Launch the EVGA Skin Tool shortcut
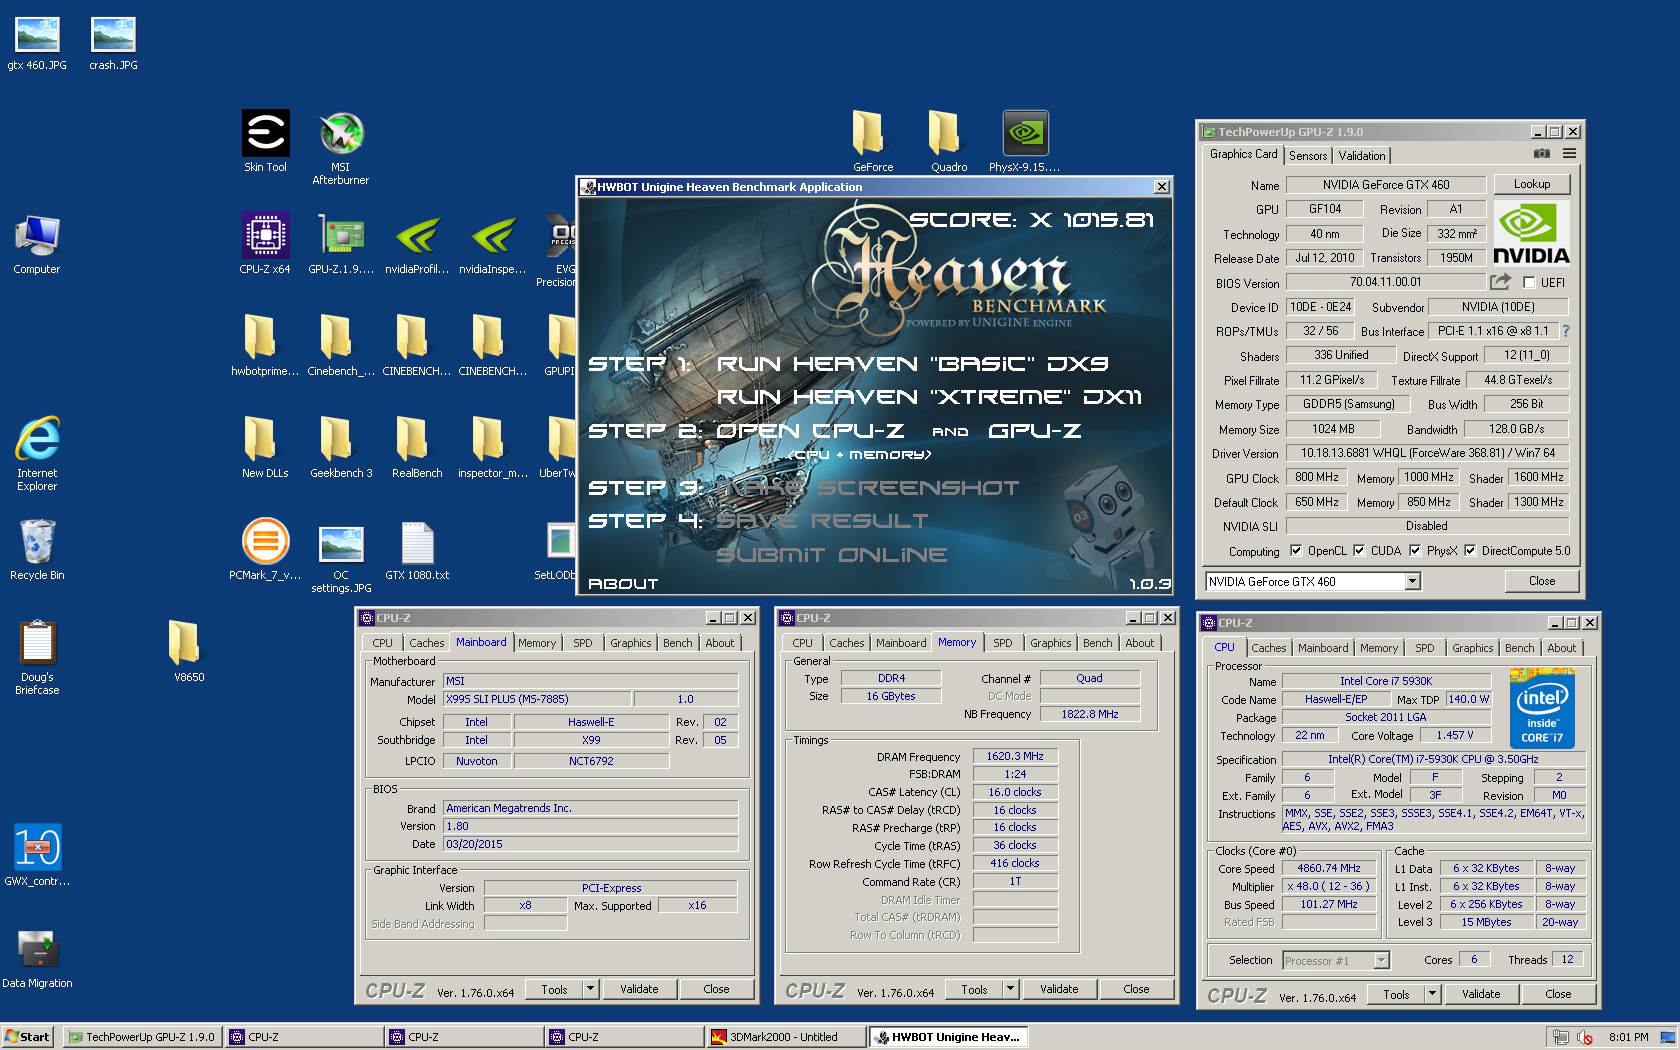Viewport: 1680px width, 1050px height. click(265, 141)
